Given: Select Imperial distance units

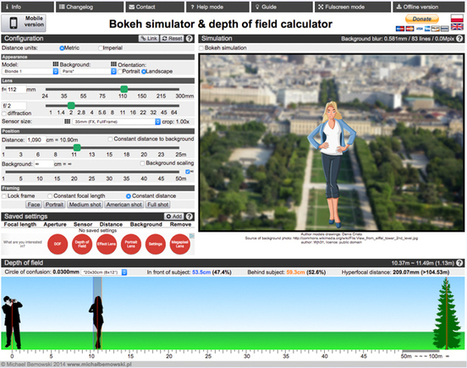Looking at the screenshot, I should (x=100, y=48).
